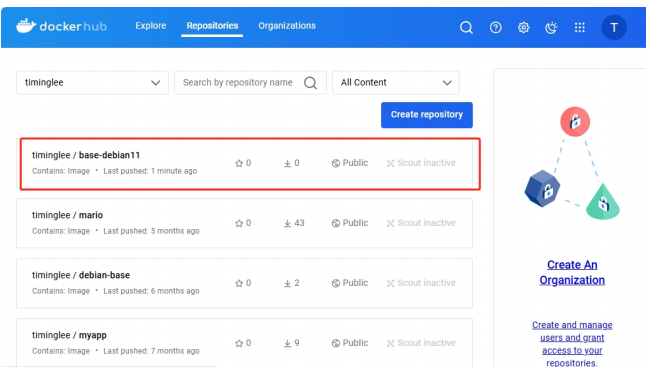Open the apps grid icon
The image size is (648, 372).
pyautogui.click(x=580, y=27)
